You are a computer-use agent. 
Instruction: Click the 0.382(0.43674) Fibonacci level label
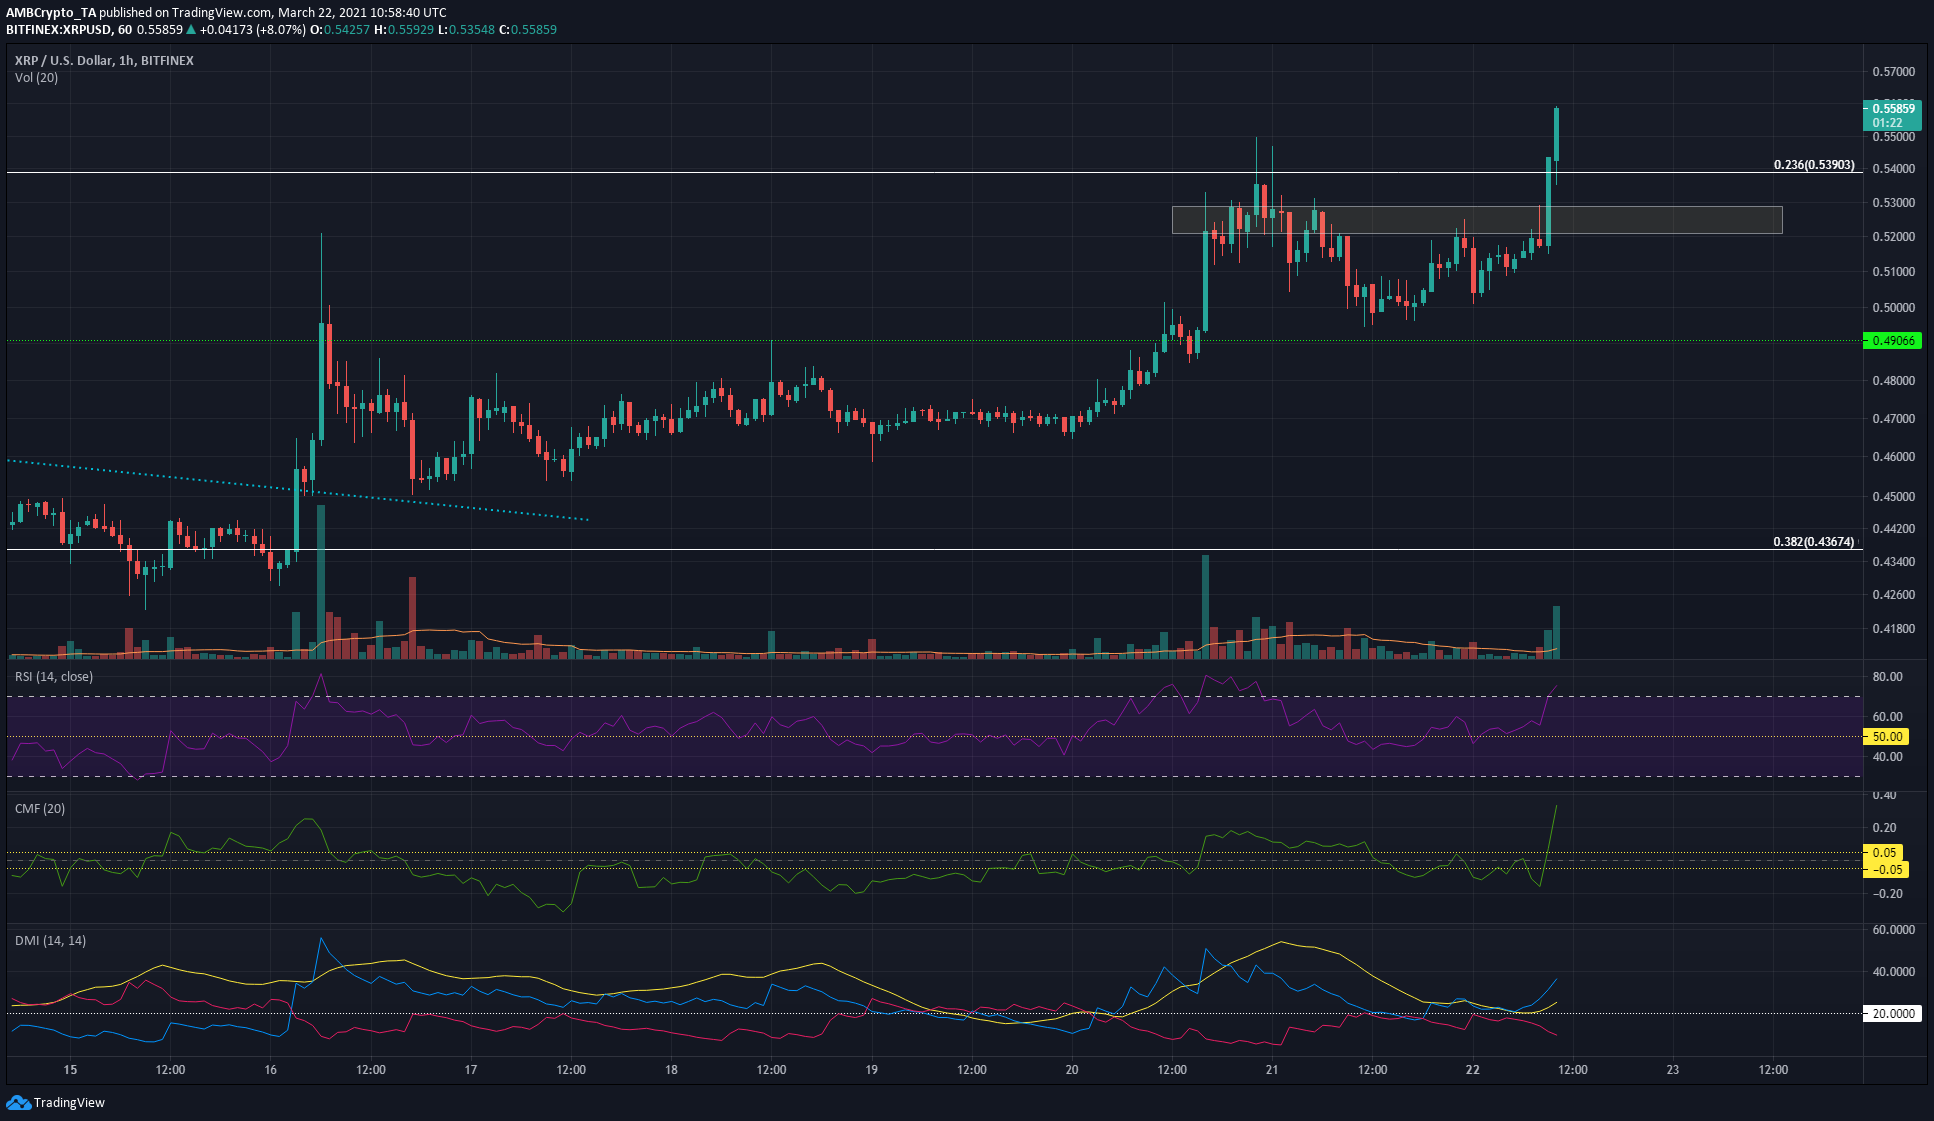1814,542
